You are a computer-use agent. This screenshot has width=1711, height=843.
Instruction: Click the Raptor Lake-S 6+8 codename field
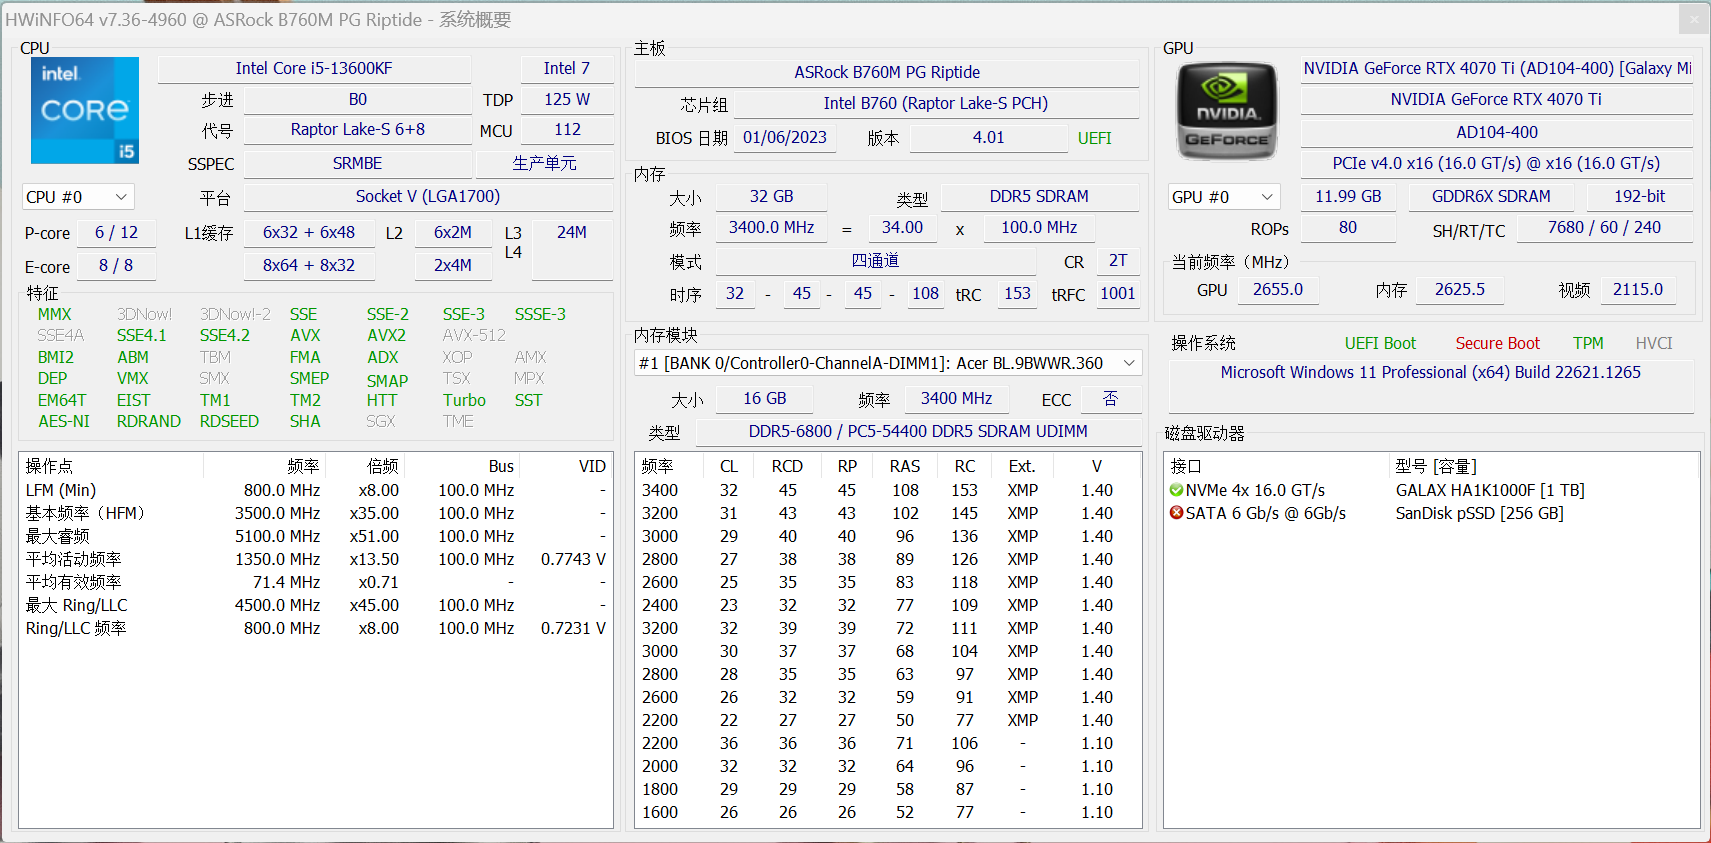358,129
